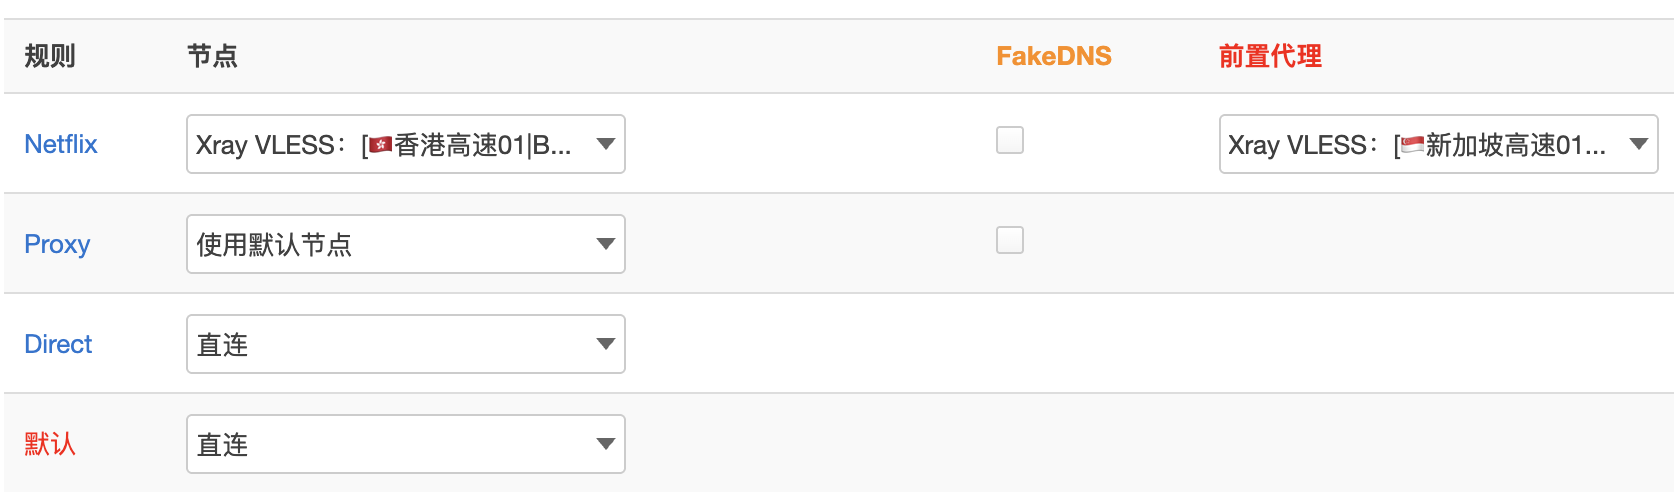Open Netflix node dropdown showing 香港高速01

(406, 144)
